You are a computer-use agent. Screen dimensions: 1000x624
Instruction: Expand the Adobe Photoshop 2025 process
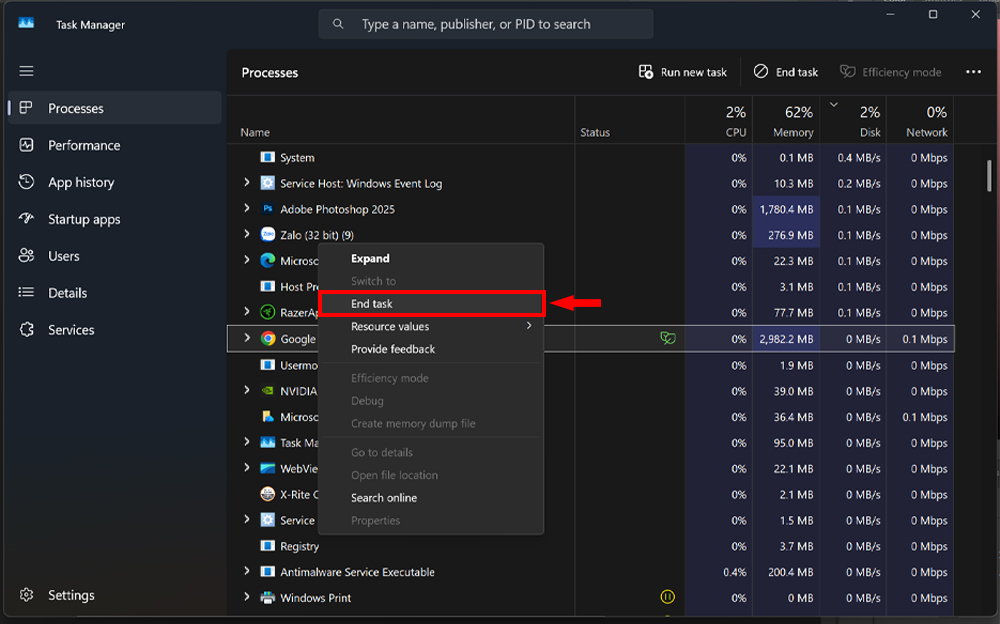tap(247, 209)
